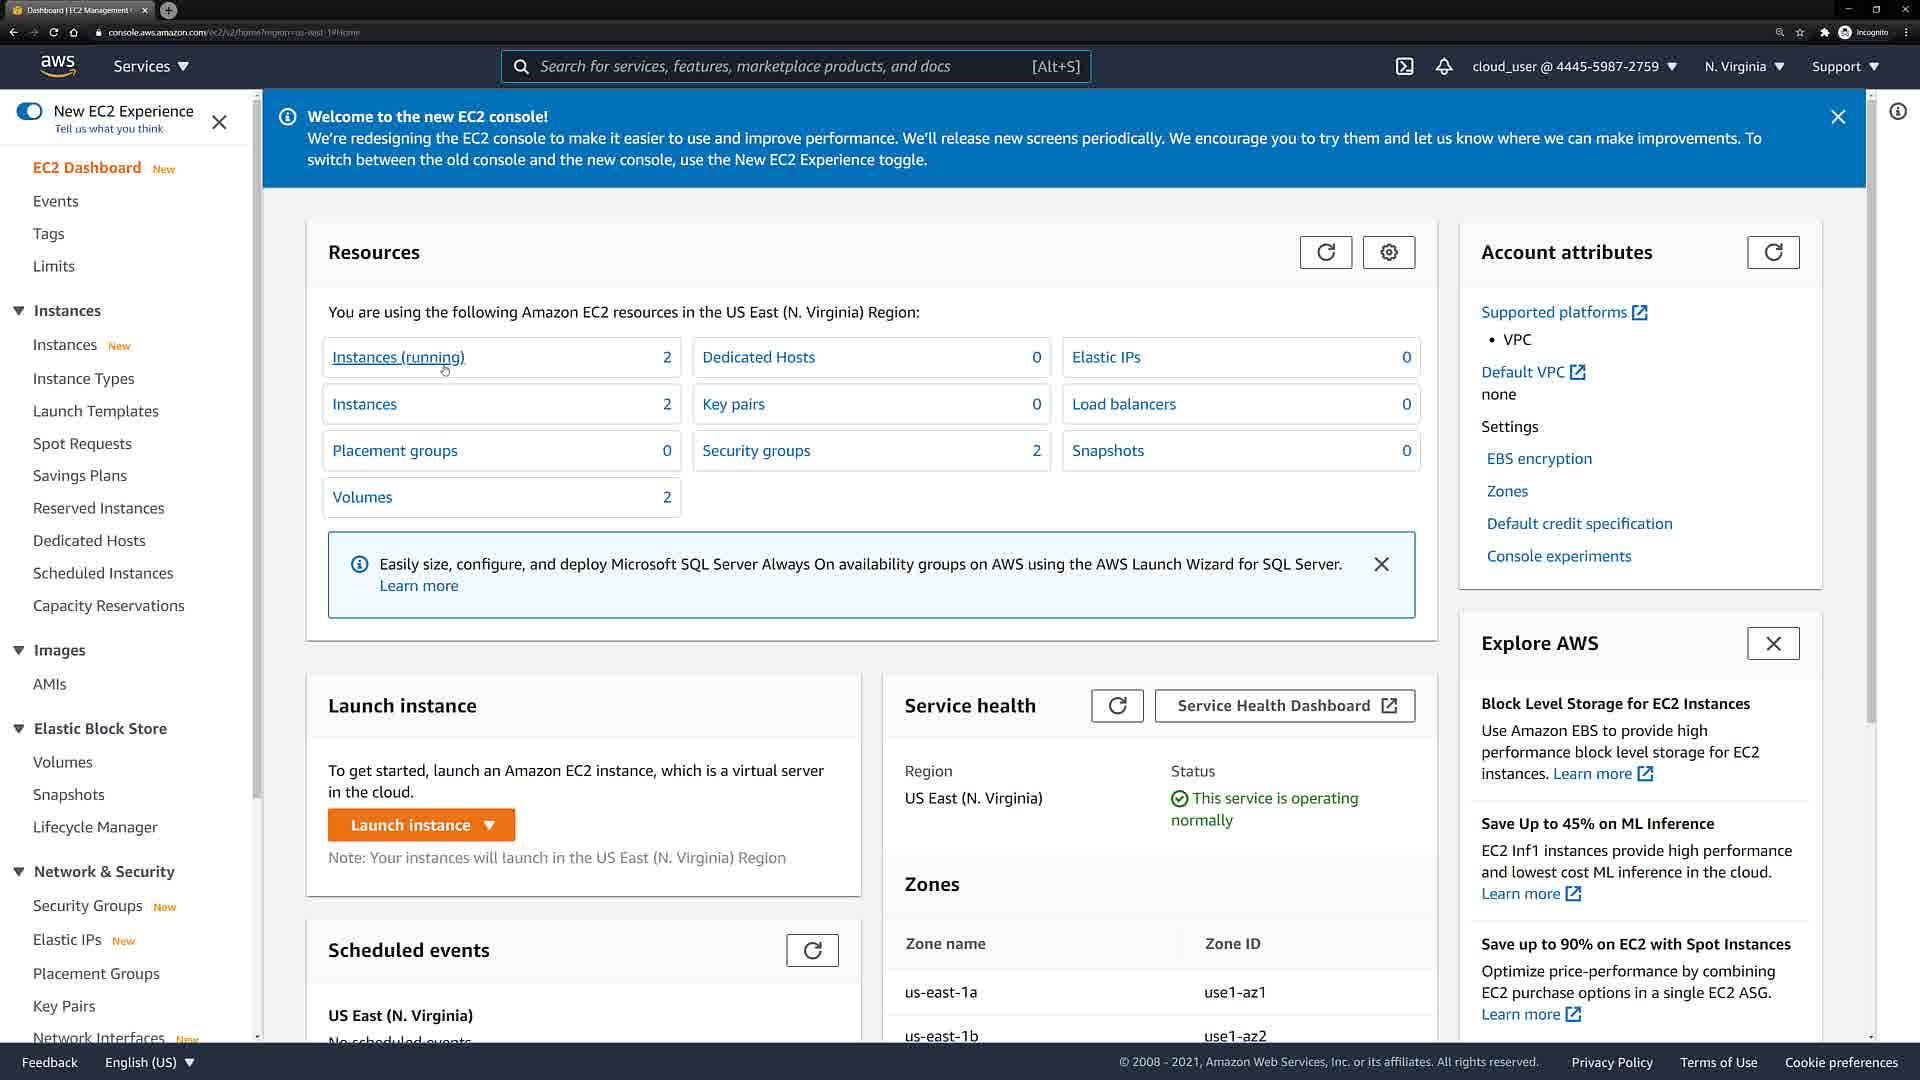
Task: Expand the Services dropdown
Action: [x=151, y=66]
